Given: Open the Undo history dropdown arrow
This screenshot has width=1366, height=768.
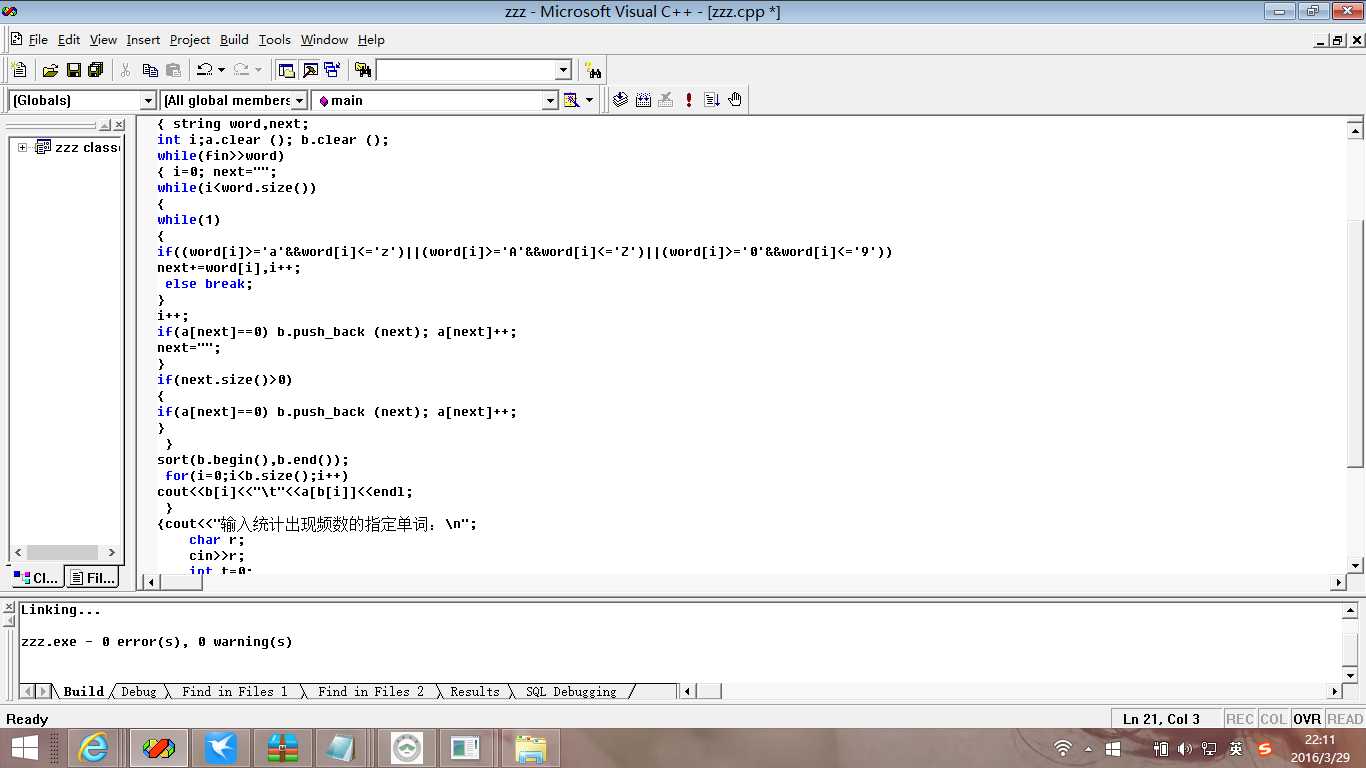Looking at the screenshot, I should (x=221, y=70).
